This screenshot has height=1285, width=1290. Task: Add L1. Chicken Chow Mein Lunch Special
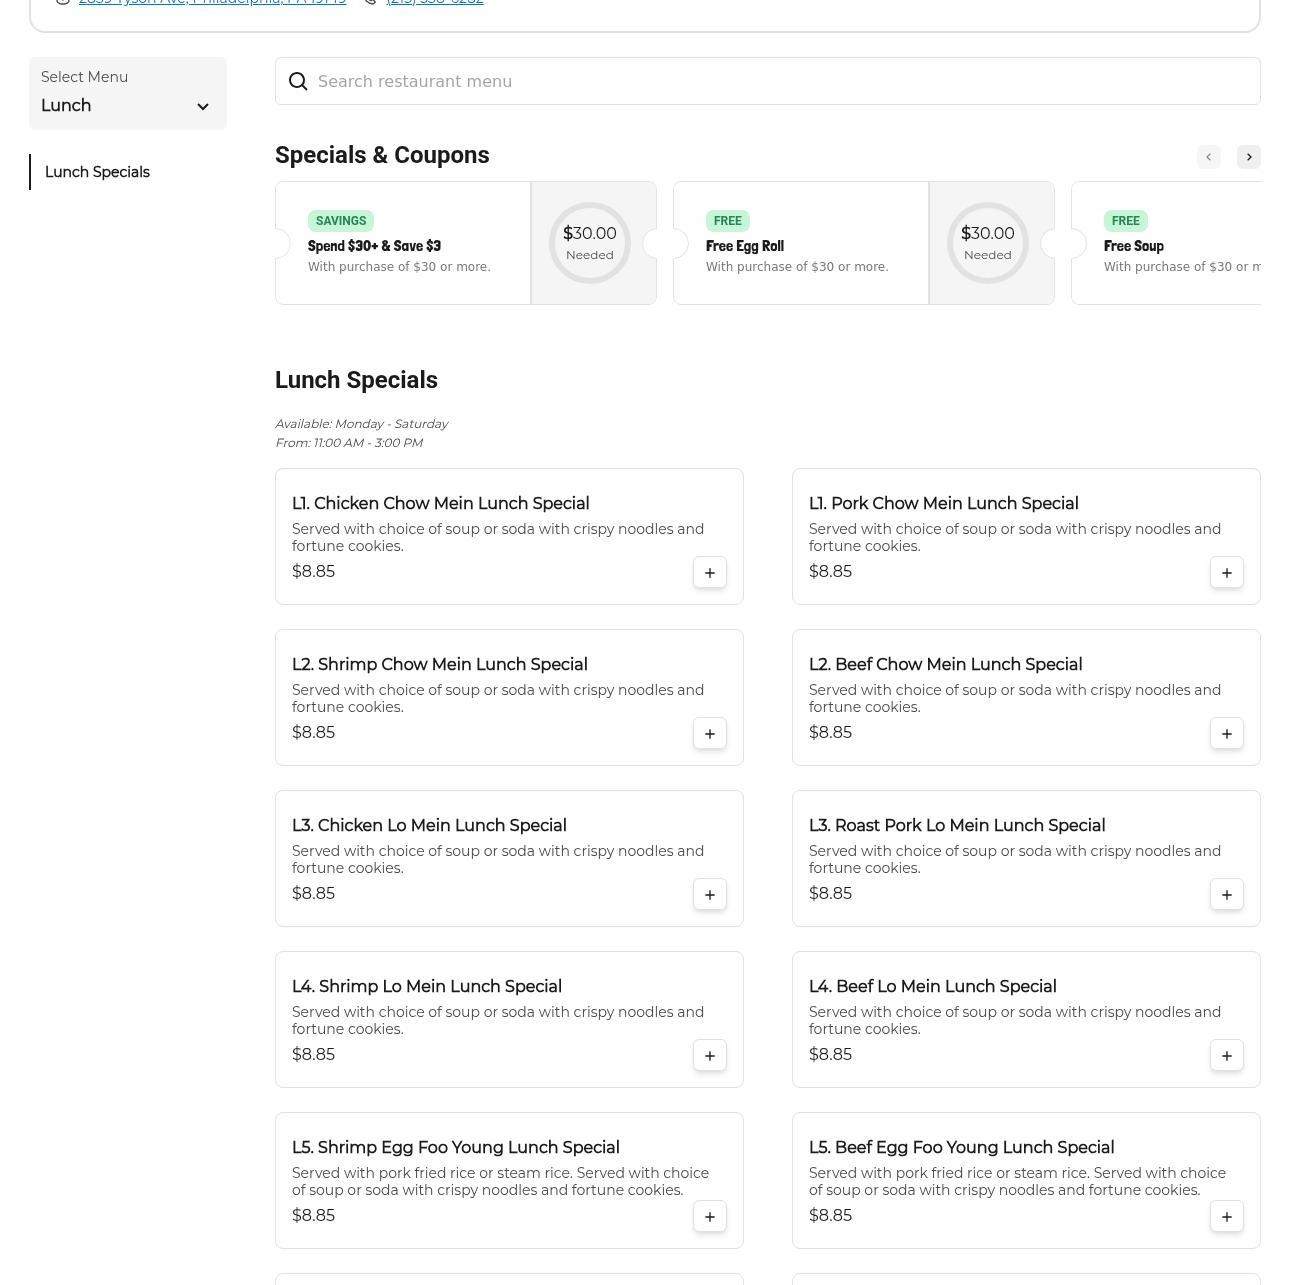pyautogui.click(x=709, y=573)
